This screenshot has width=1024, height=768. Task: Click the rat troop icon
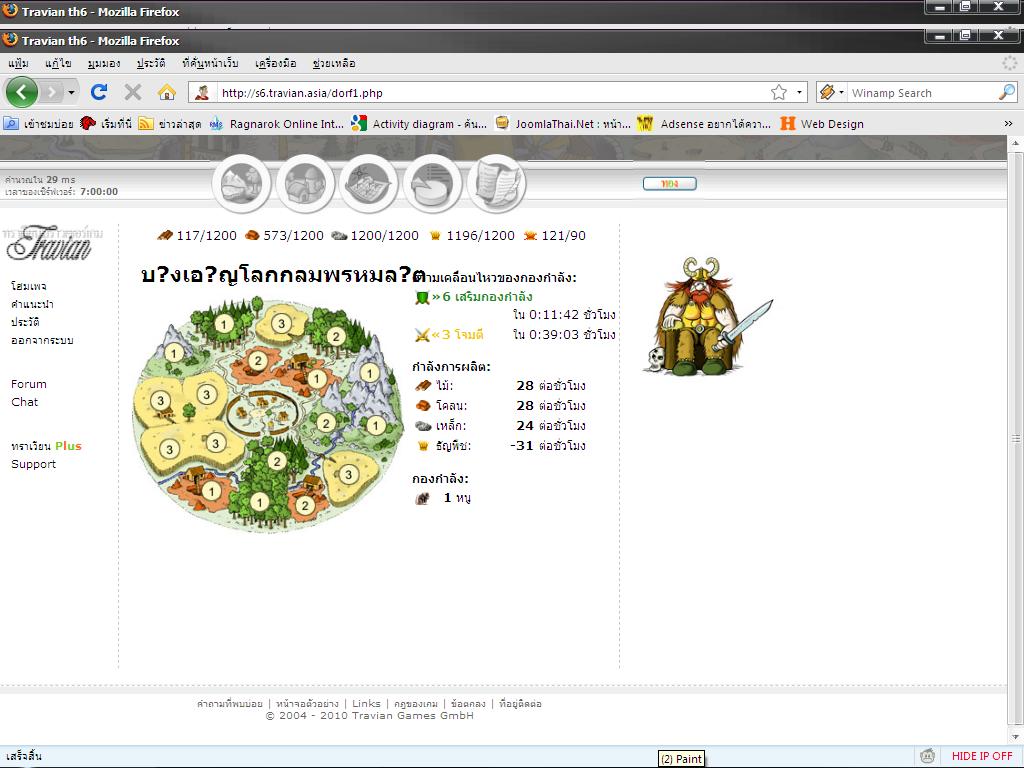tap(423, 498)
